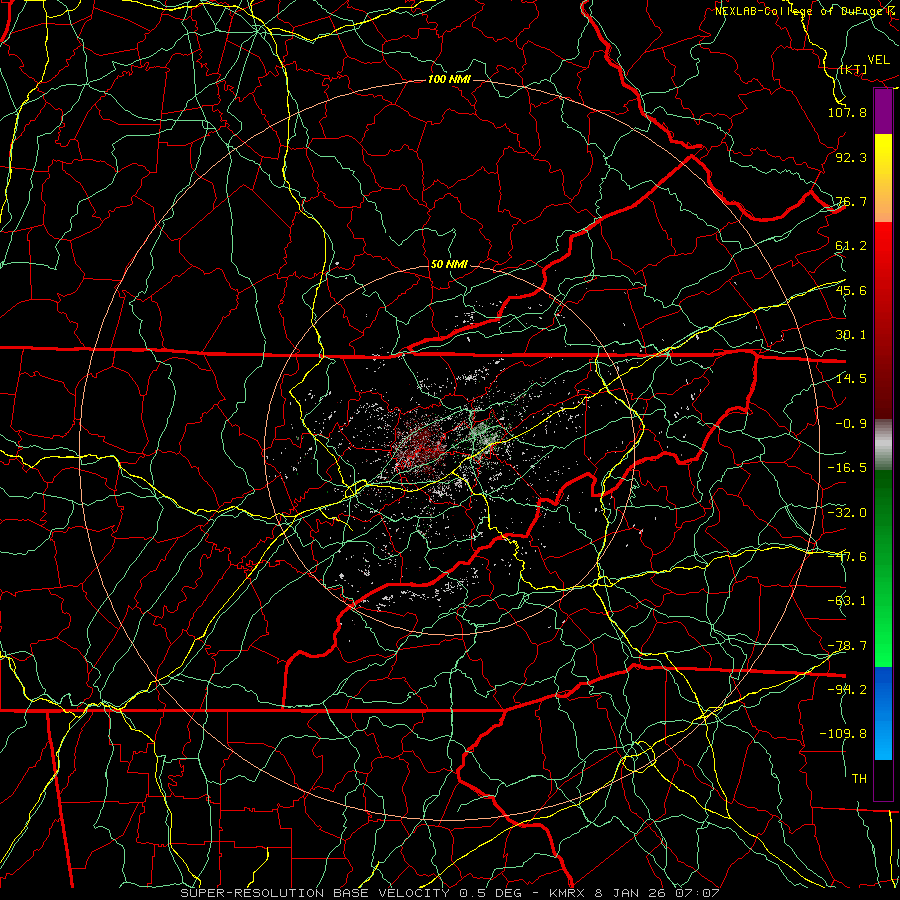The height and width of the screenshot is (900, 900).
Task: Click the -109.8 velocity scale value
Action: [843, 734]
